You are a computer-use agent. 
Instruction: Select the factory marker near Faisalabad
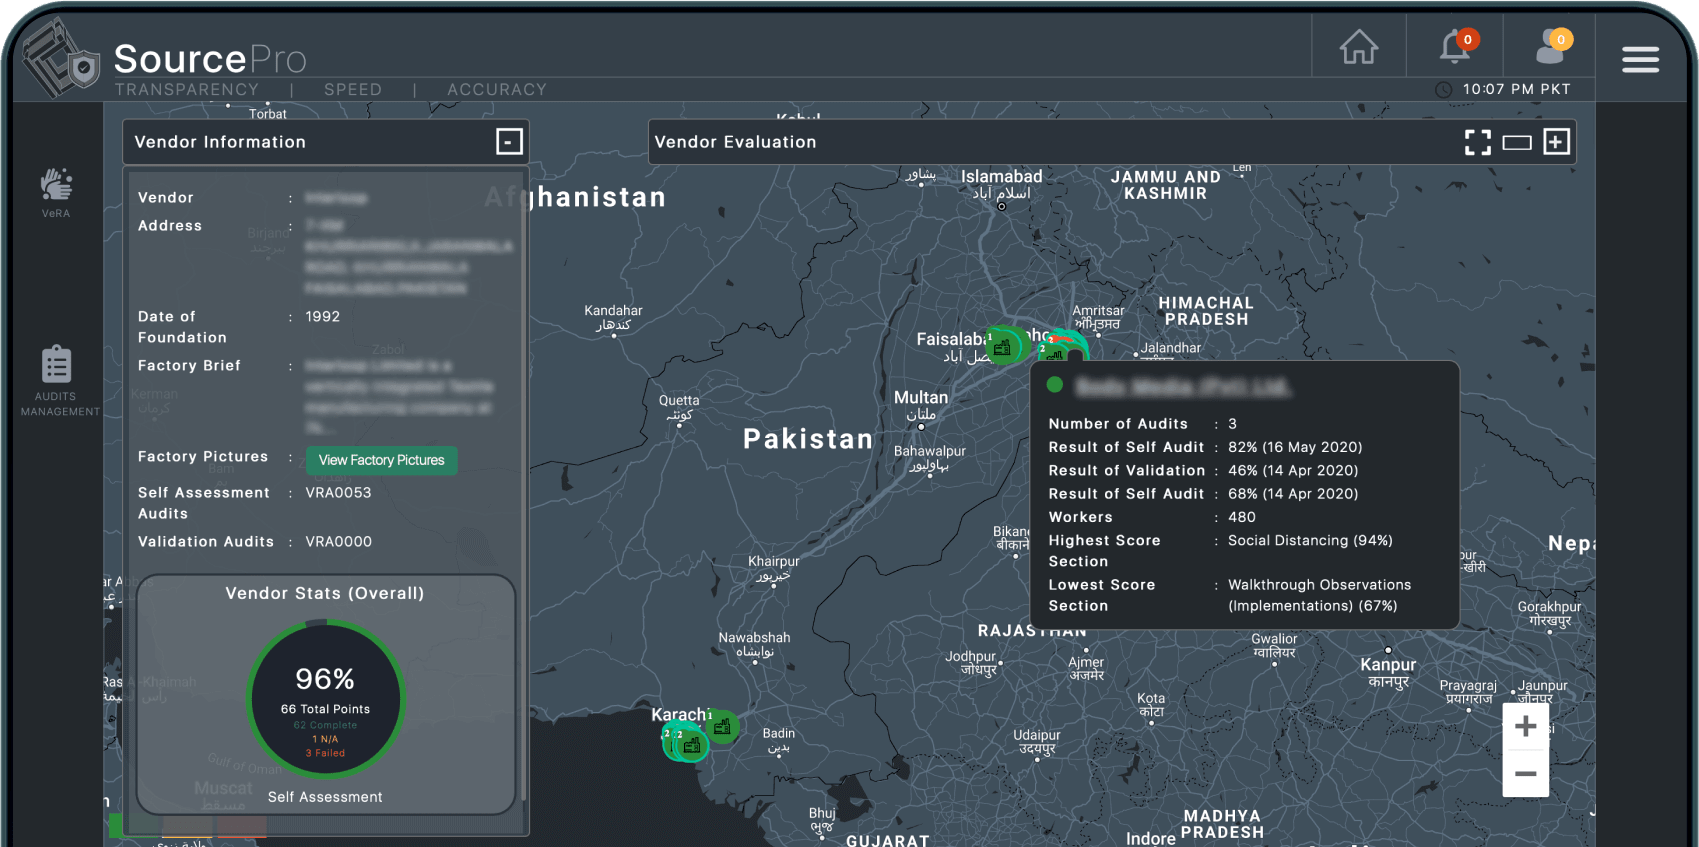coord(1003,347)
